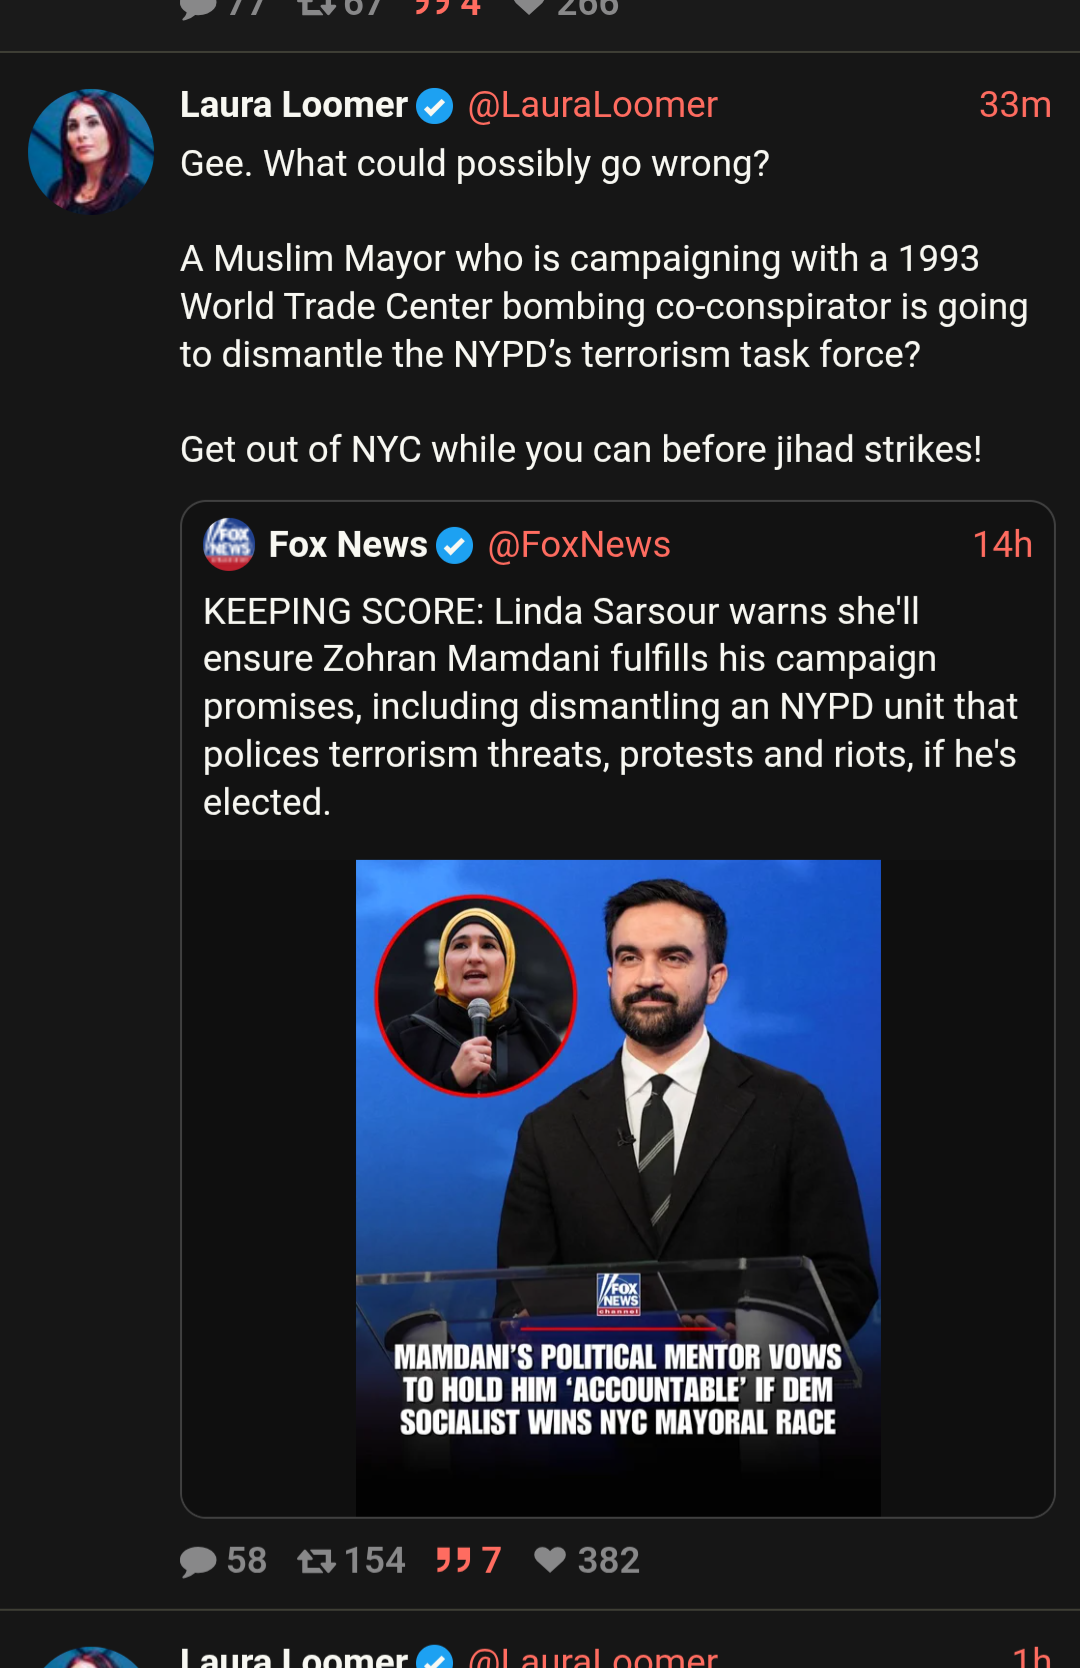Open Laura Loomer's profile picture
Image resolution: width=1080 pixels, height=1668 pixels.
91,152
